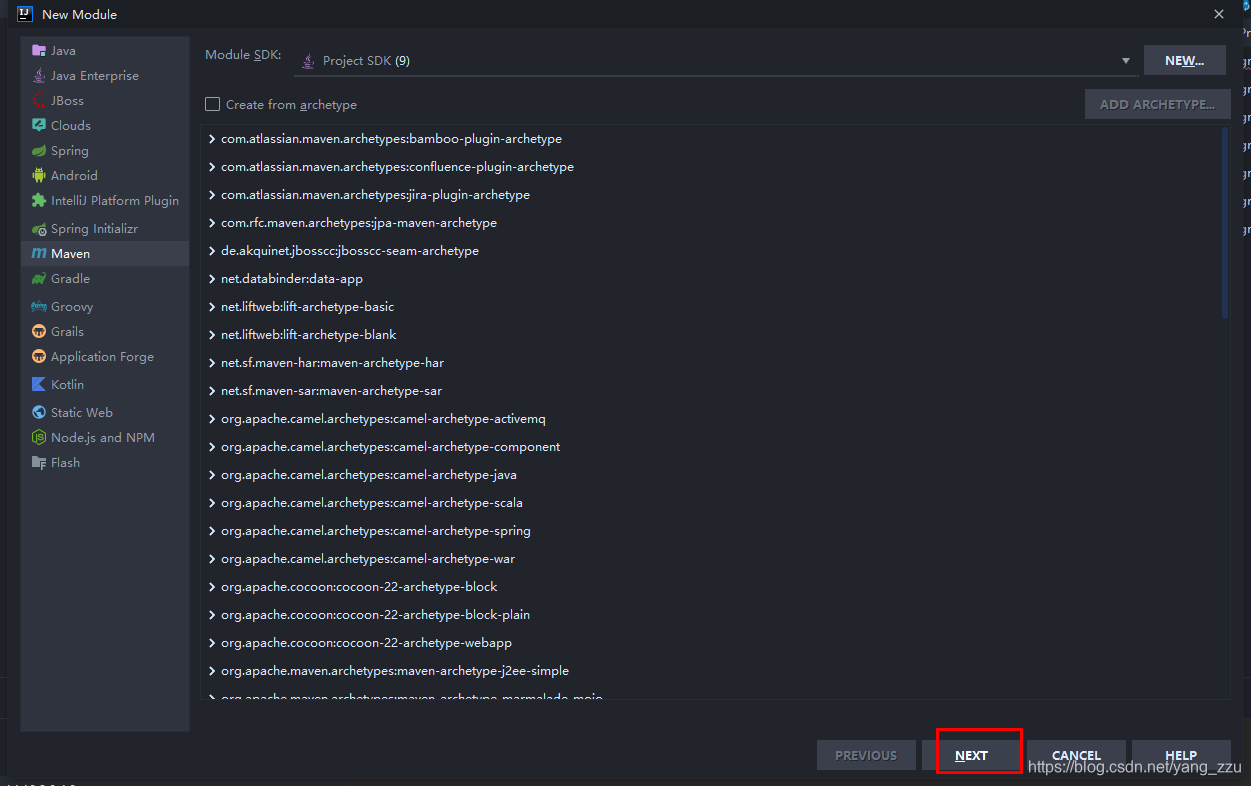Select cocoon-22-archetype-webapp row
Image resolution: width=1251 pixels, height=786 pixels.
pyautogui.click(x=714, y=643)
